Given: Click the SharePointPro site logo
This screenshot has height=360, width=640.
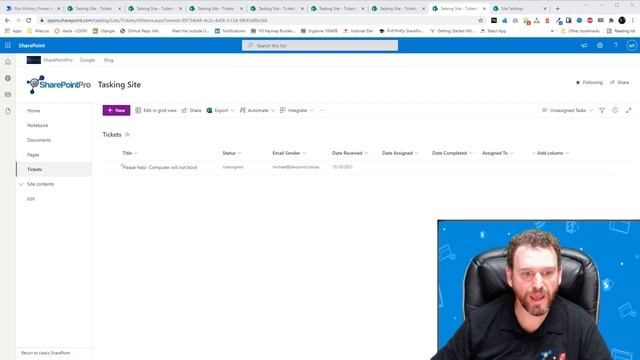Looking at the screenshot, I should [59, 84].
